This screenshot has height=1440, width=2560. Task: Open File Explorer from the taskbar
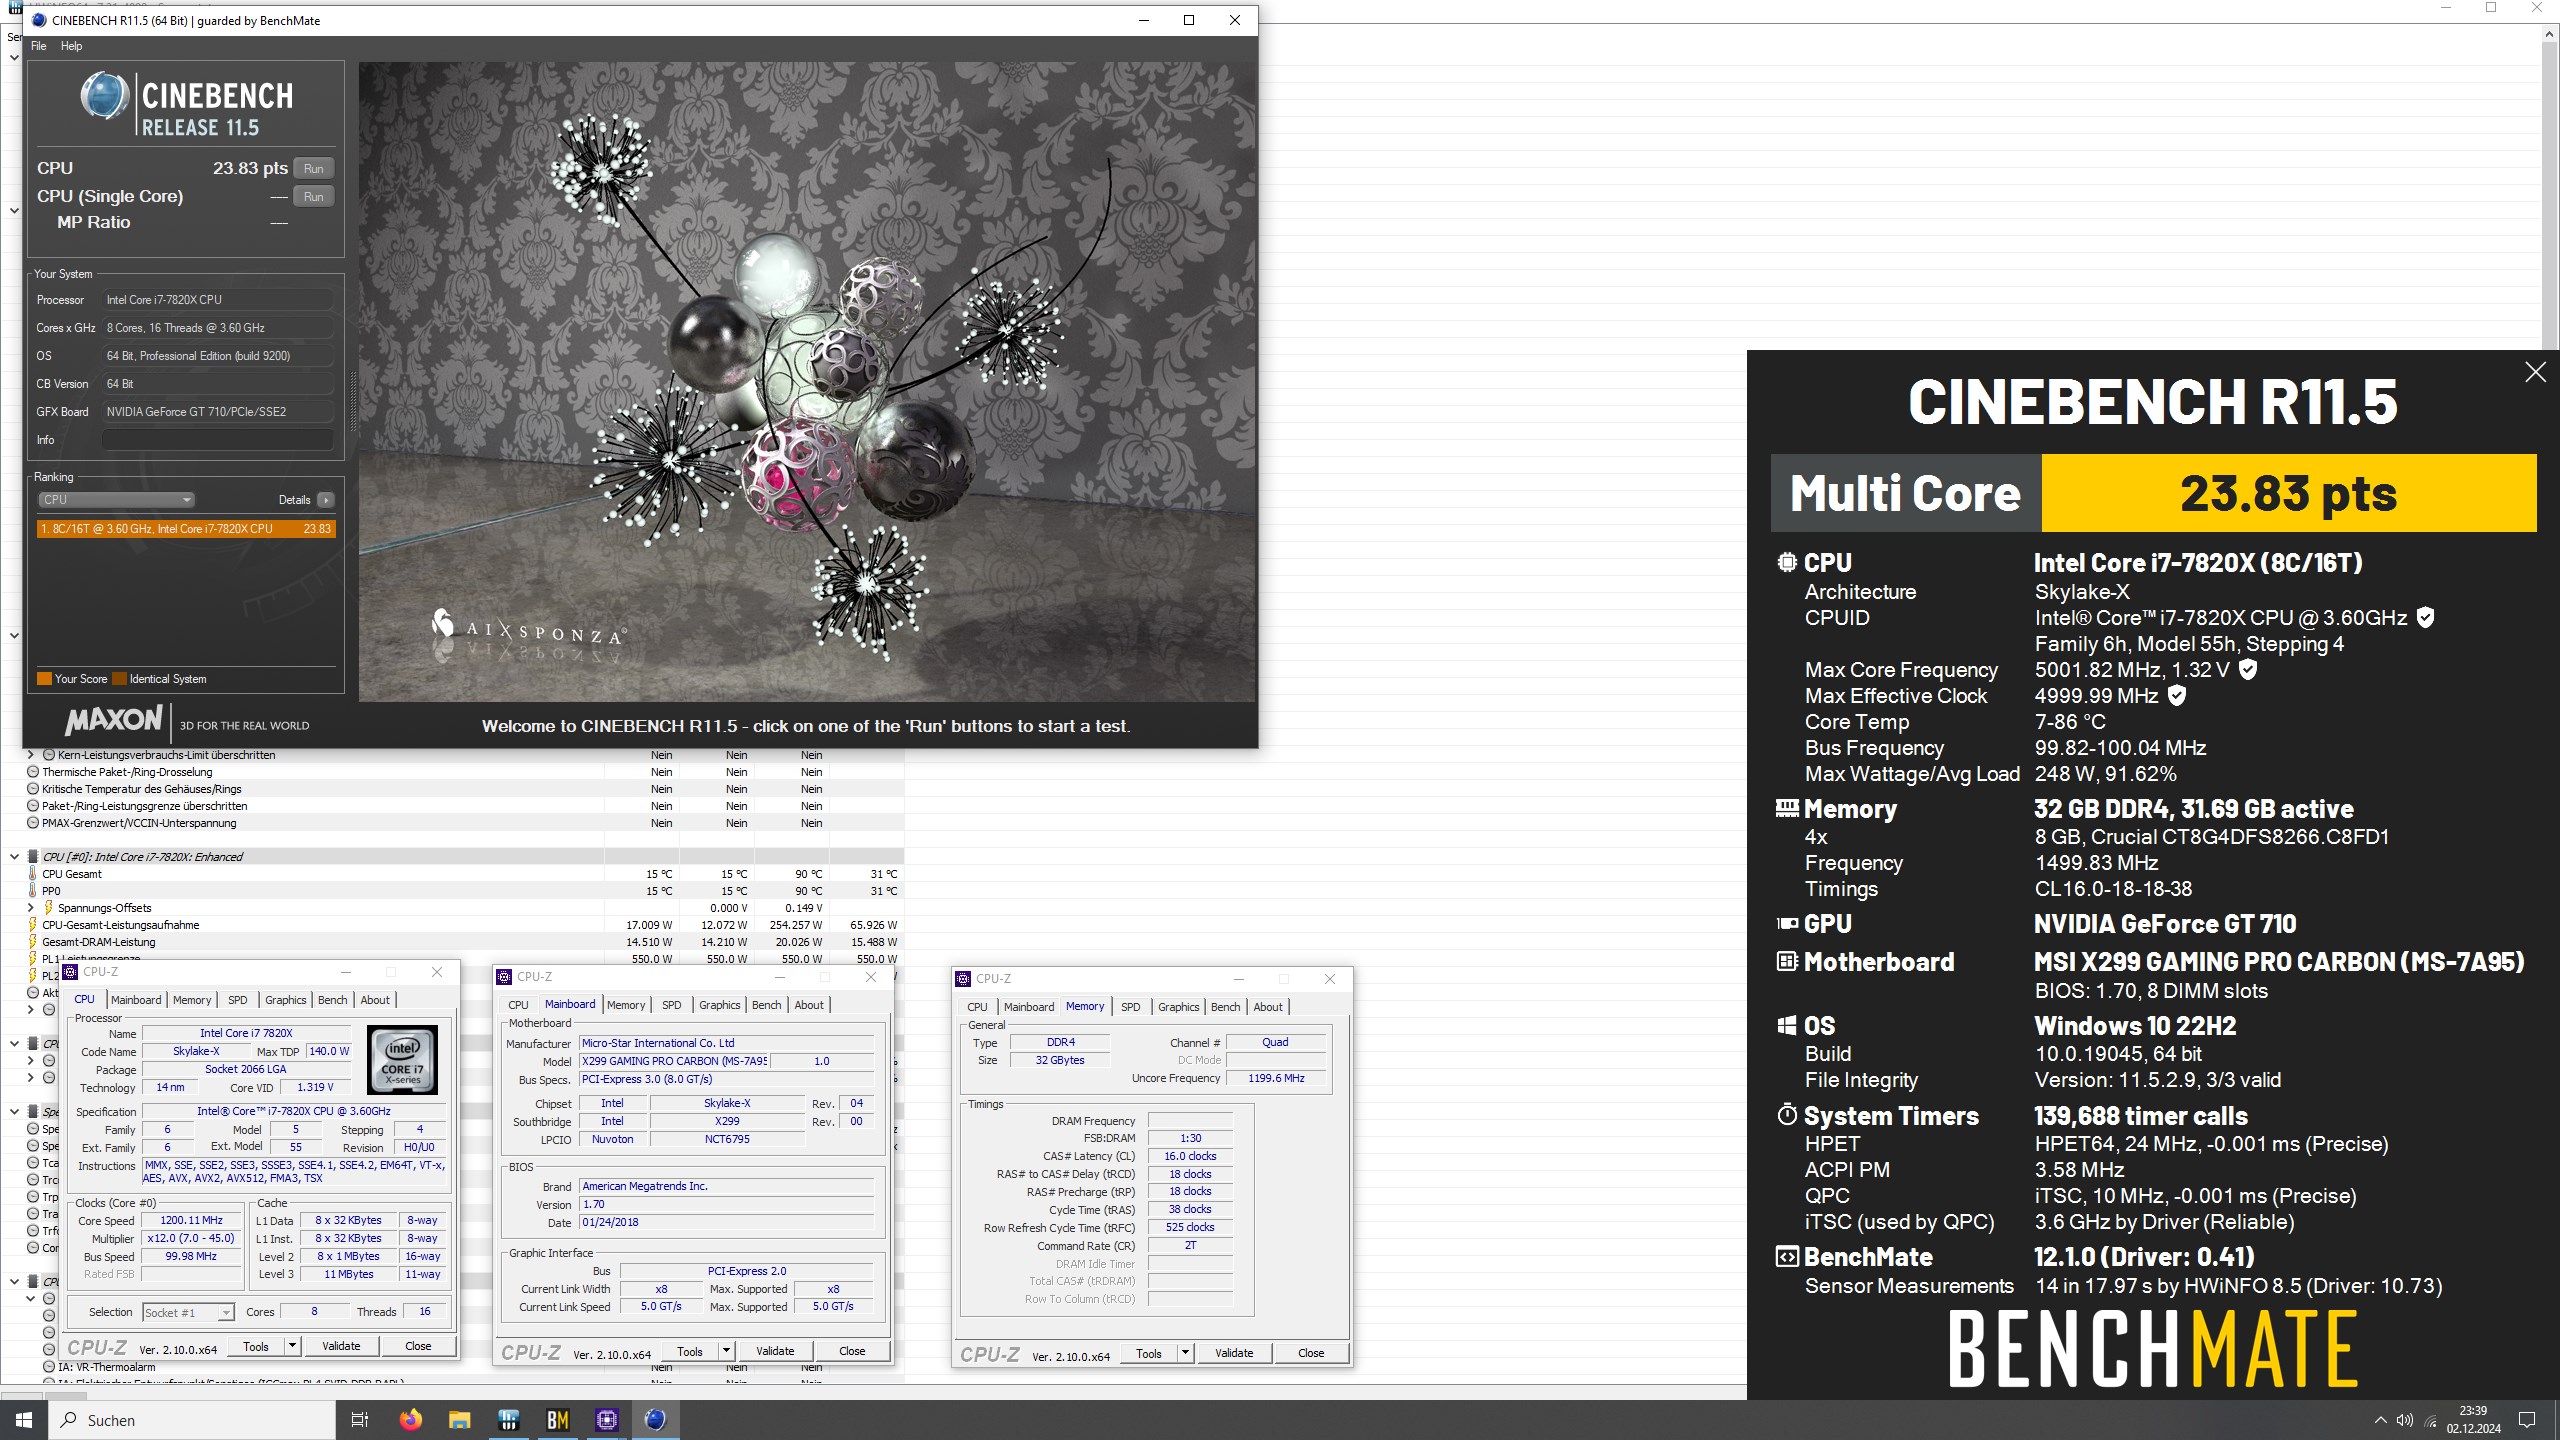[x=459, y=1419]
